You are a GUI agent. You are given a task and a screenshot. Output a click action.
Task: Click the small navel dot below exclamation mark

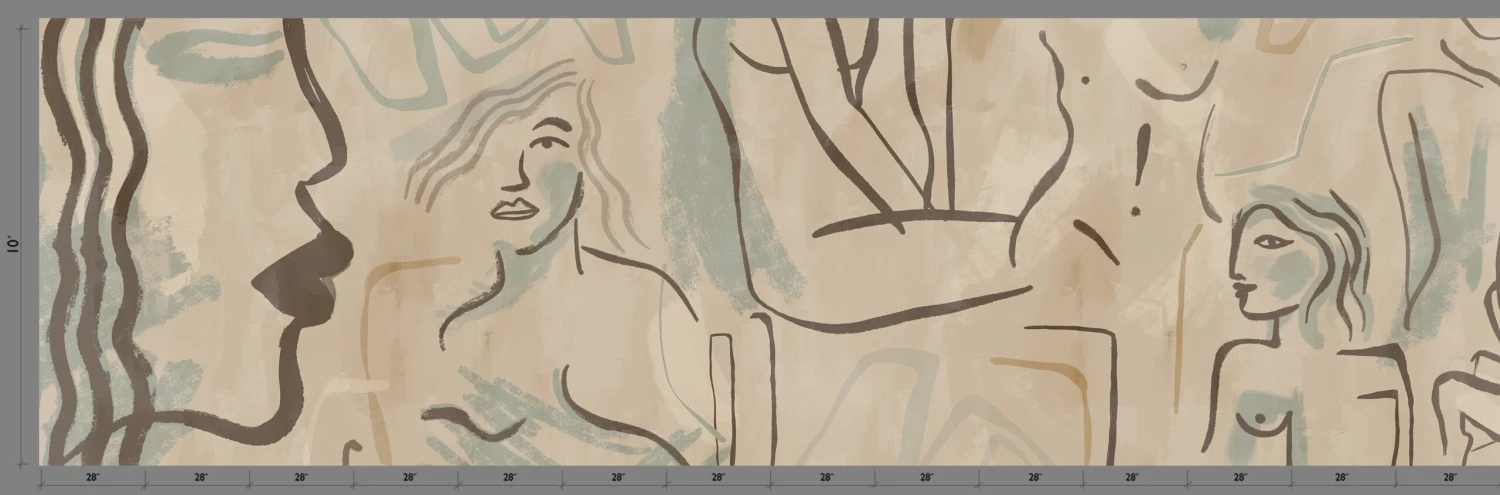(1134, 211)
